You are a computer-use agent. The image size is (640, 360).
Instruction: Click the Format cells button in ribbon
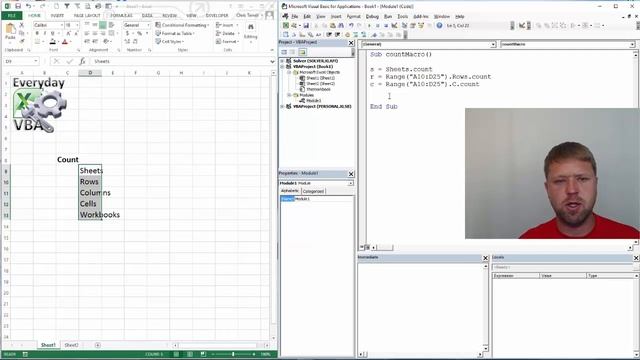[x=228, y=42]
